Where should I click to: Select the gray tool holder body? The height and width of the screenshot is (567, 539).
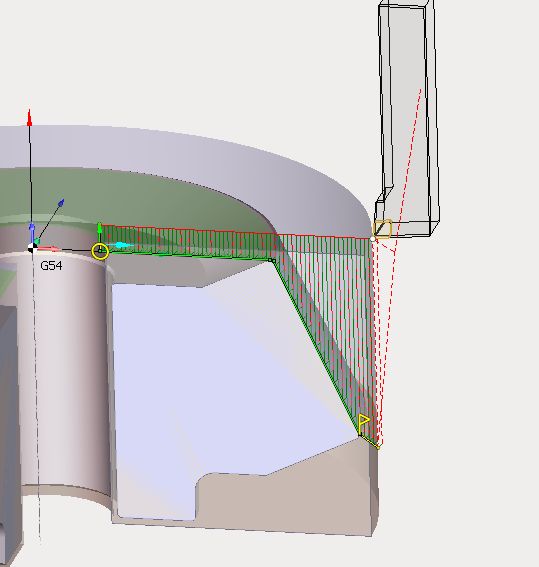407,119
